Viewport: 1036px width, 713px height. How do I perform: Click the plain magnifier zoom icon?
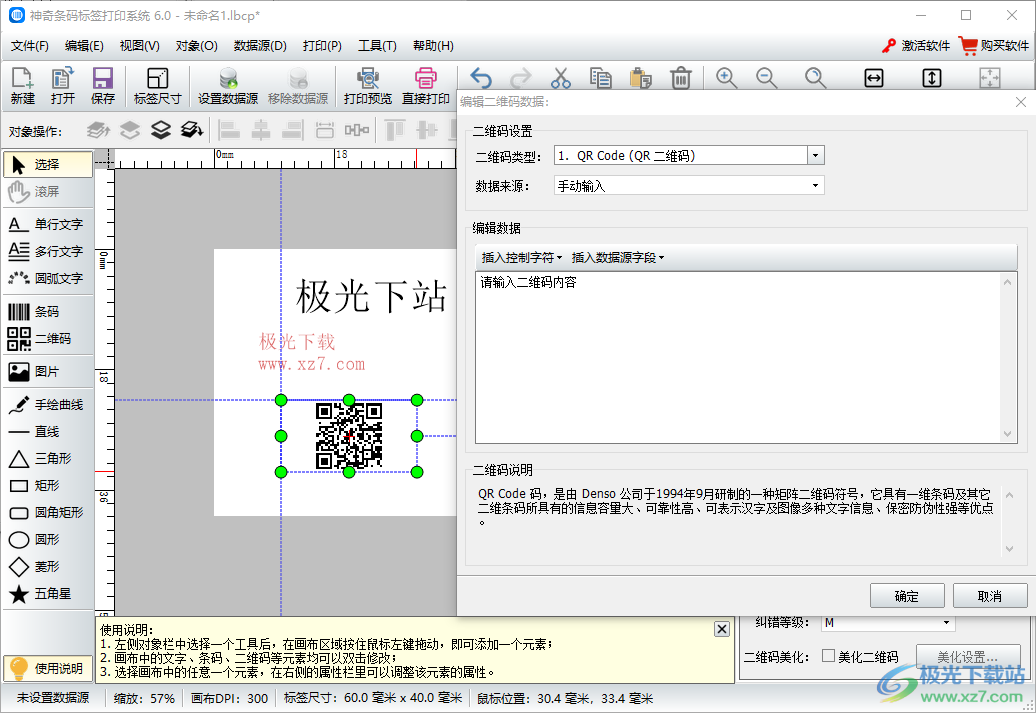tap(815, 78)
